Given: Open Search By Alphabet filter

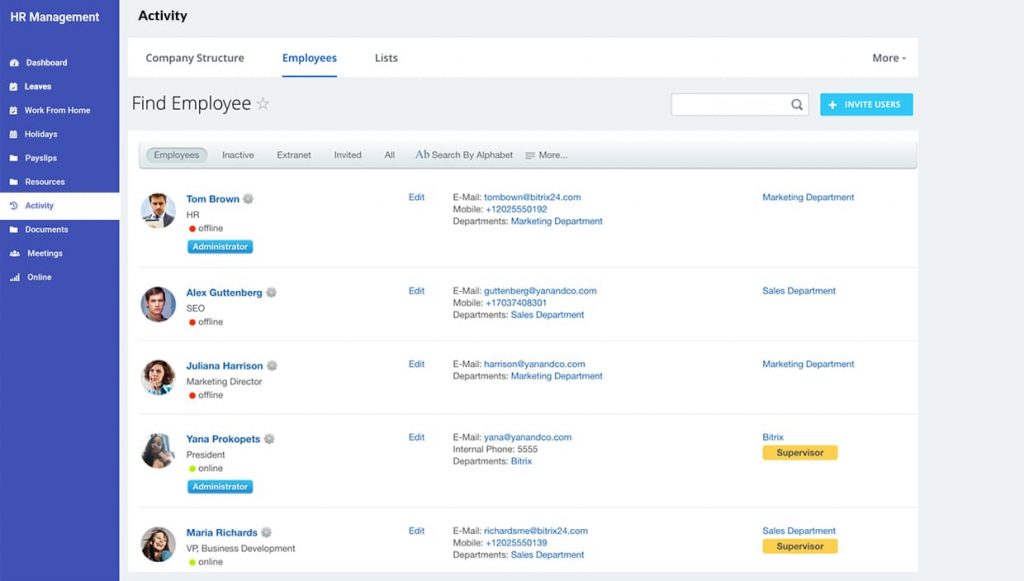Looking at the screenshot, I should tap(464, 155).
